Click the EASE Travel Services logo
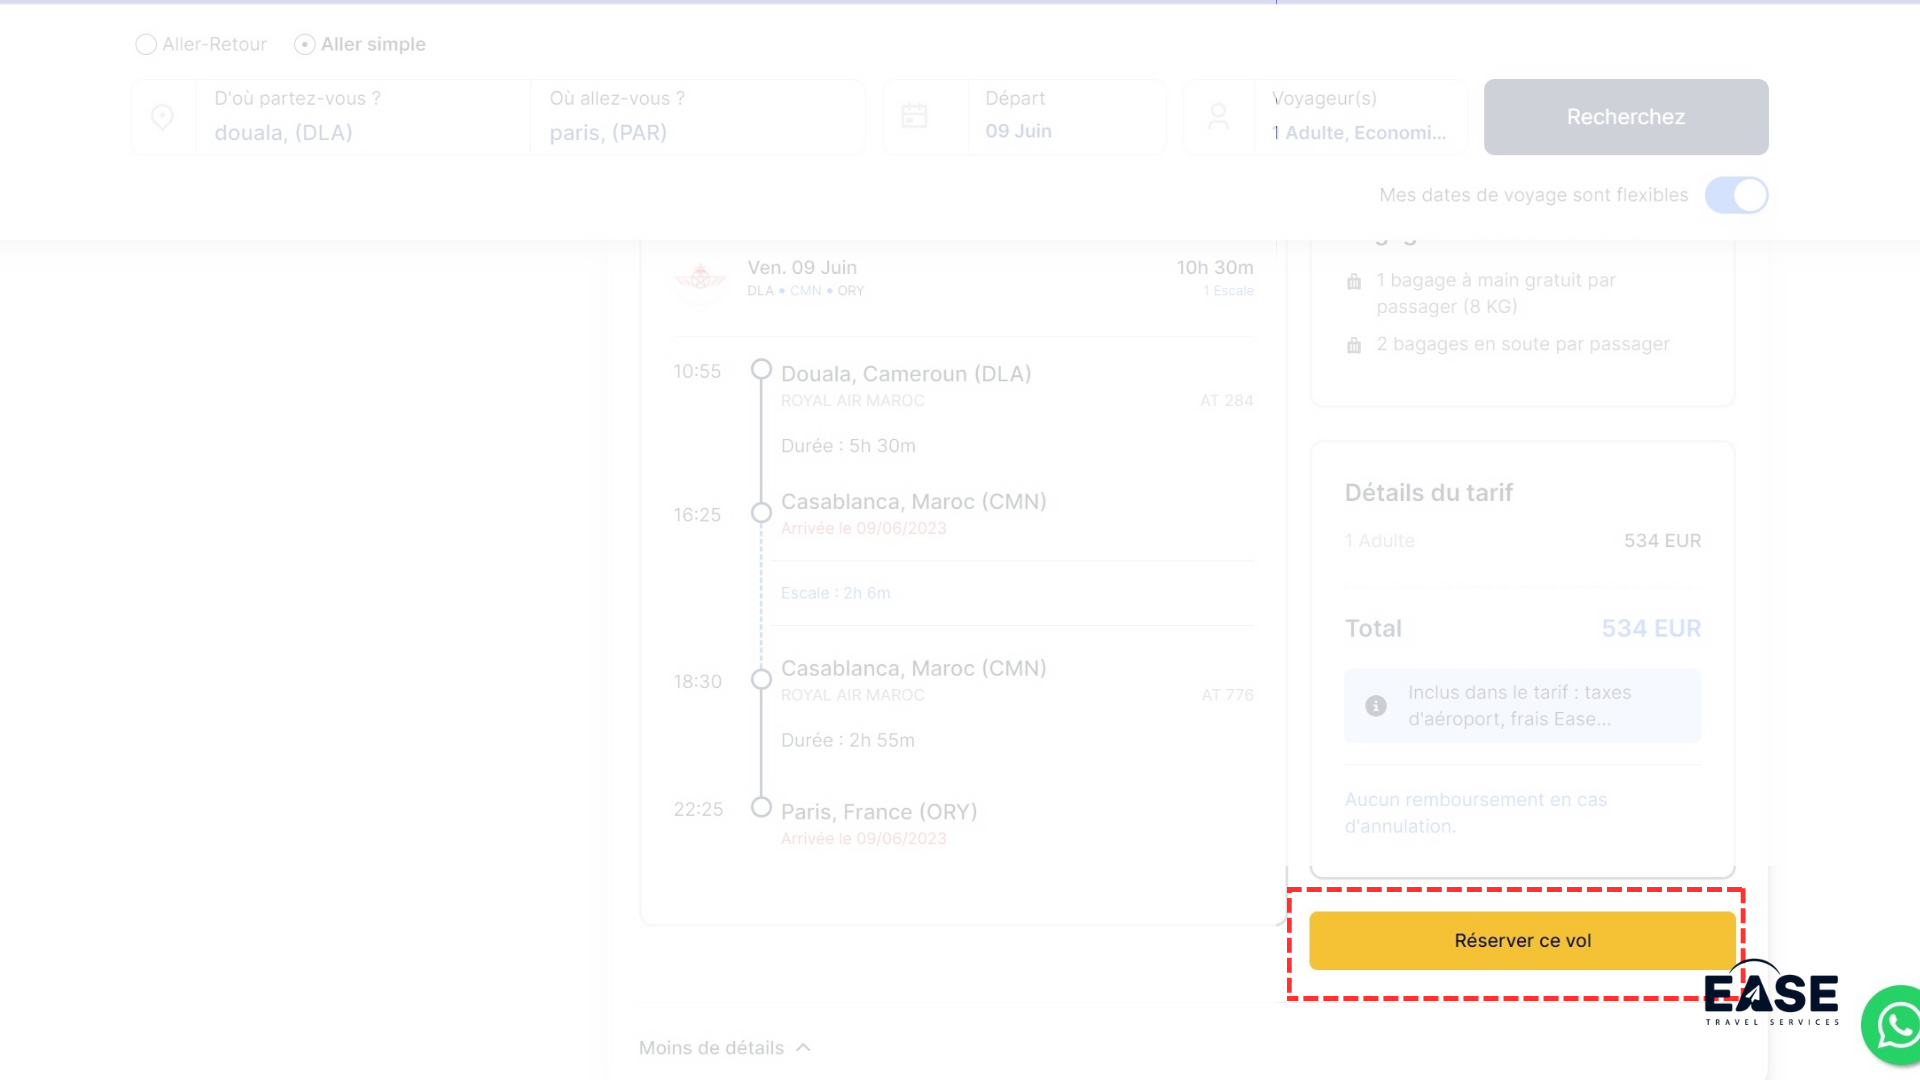This screenshot has height=1080, width=1920. point(1771,995)
